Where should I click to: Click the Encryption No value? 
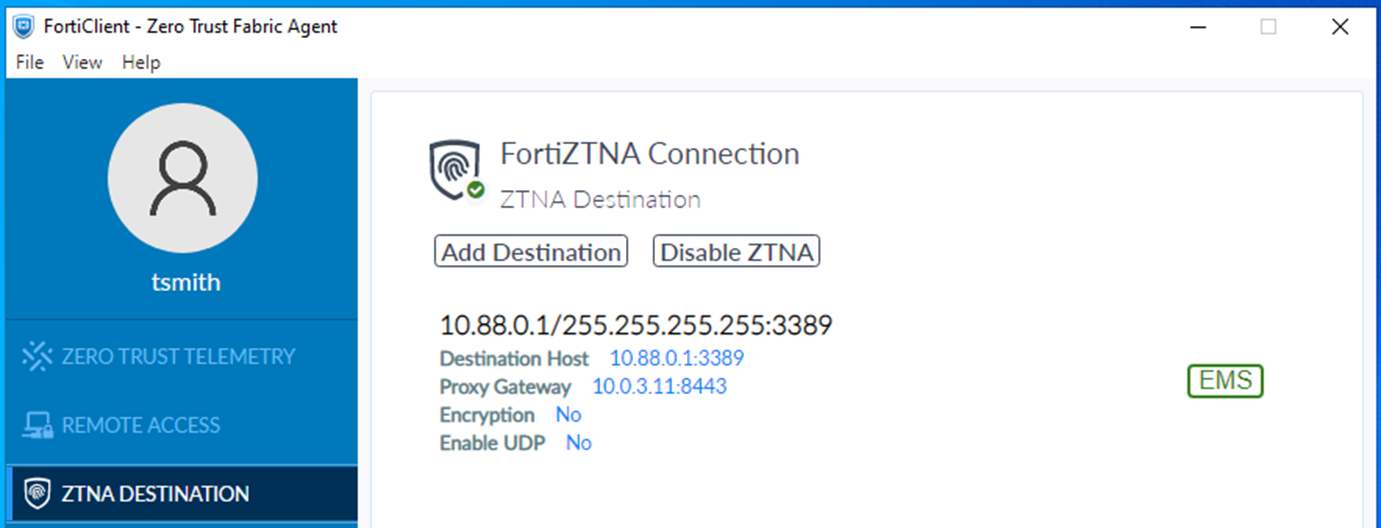(x=568, y=415)
